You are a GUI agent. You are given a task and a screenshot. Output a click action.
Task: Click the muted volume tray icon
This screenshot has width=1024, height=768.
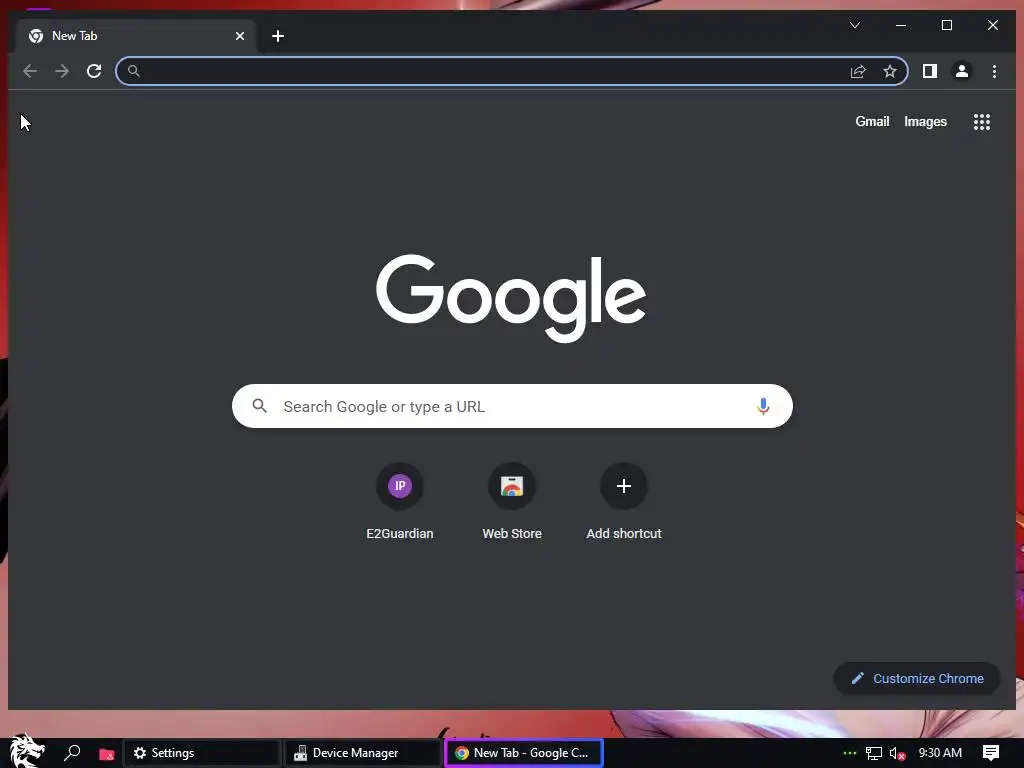898,753
